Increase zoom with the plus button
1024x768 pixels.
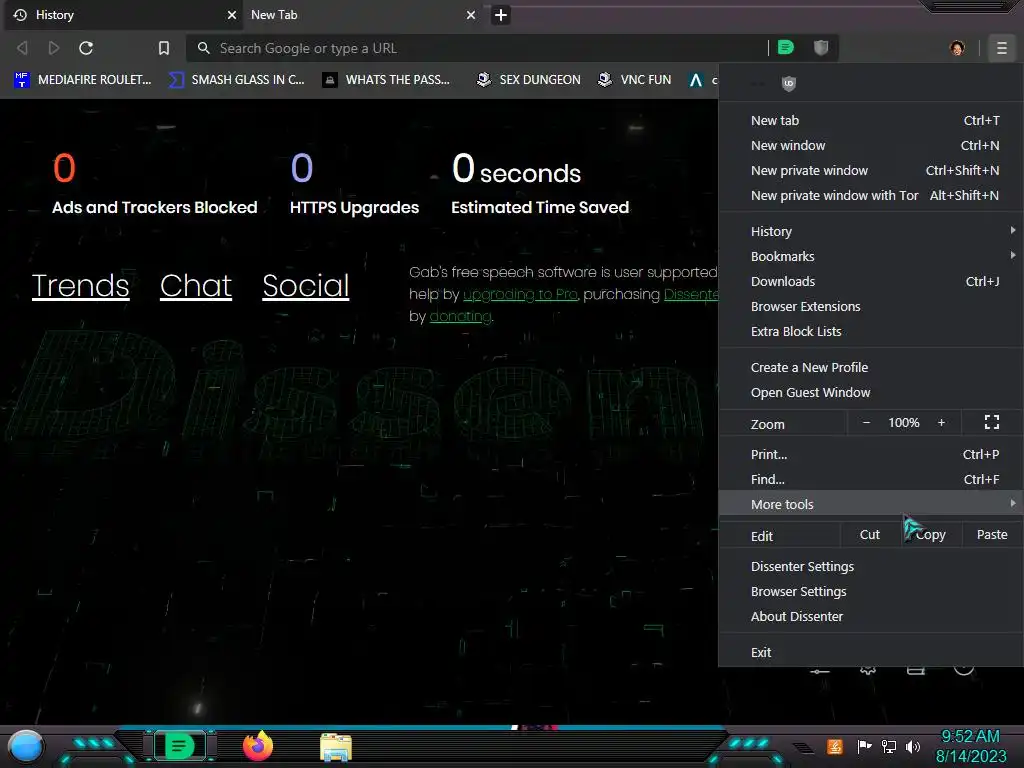pyautogui.click(x=942, y=423)
